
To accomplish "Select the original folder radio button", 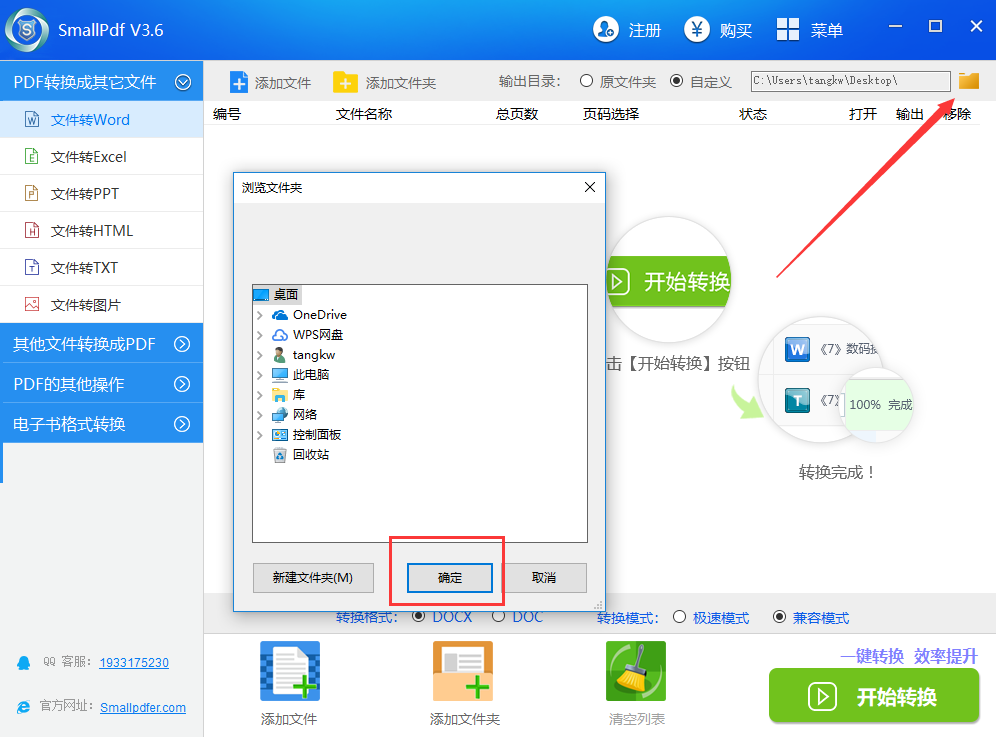I will tap(587, 82).
